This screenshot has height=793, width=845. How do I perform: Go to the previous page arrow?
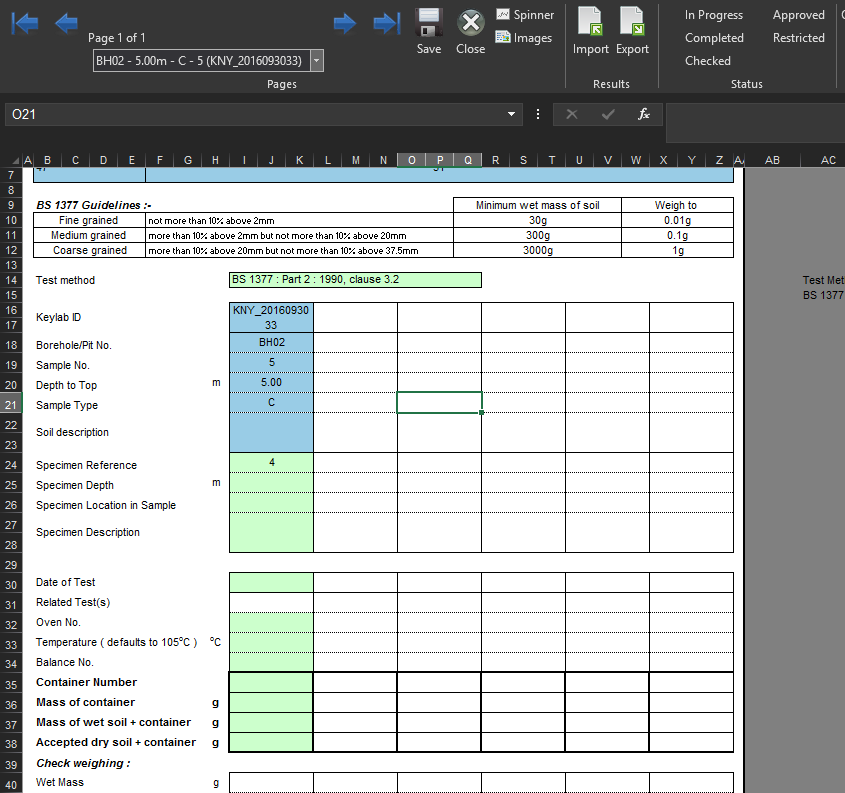pos(67,22)
